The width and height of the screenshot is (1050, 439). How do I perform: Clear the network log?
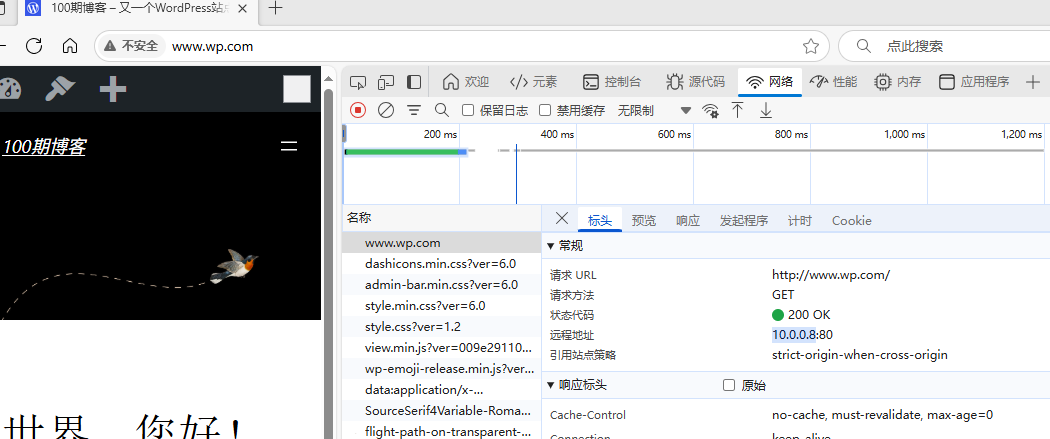click(x=386, y=110)
